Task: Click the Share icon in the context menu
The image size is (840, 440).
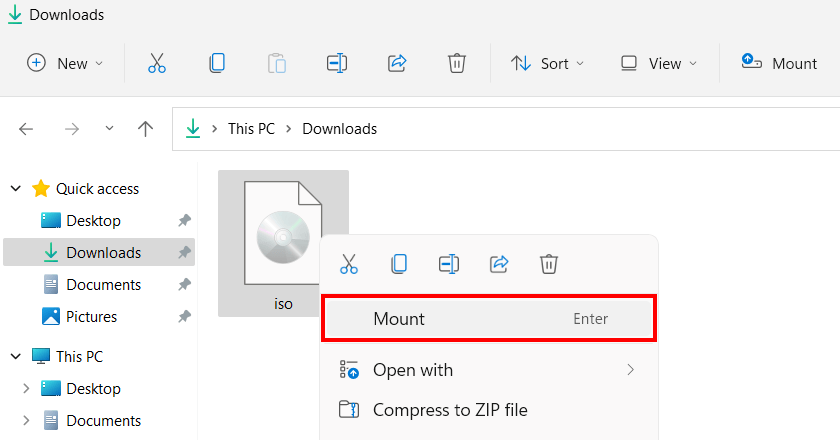Action: (x=499, y=264)
